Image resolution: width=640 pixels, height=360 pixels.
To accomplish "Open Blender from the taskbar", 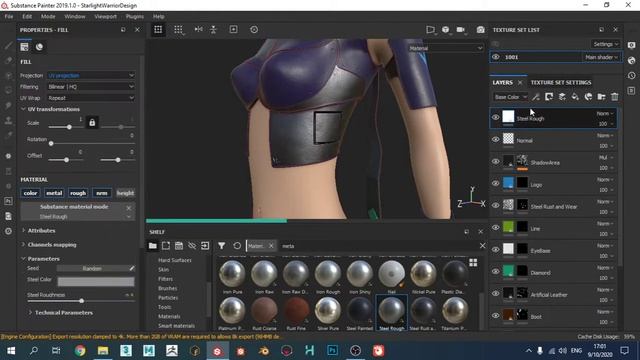I will pos(264,351).
